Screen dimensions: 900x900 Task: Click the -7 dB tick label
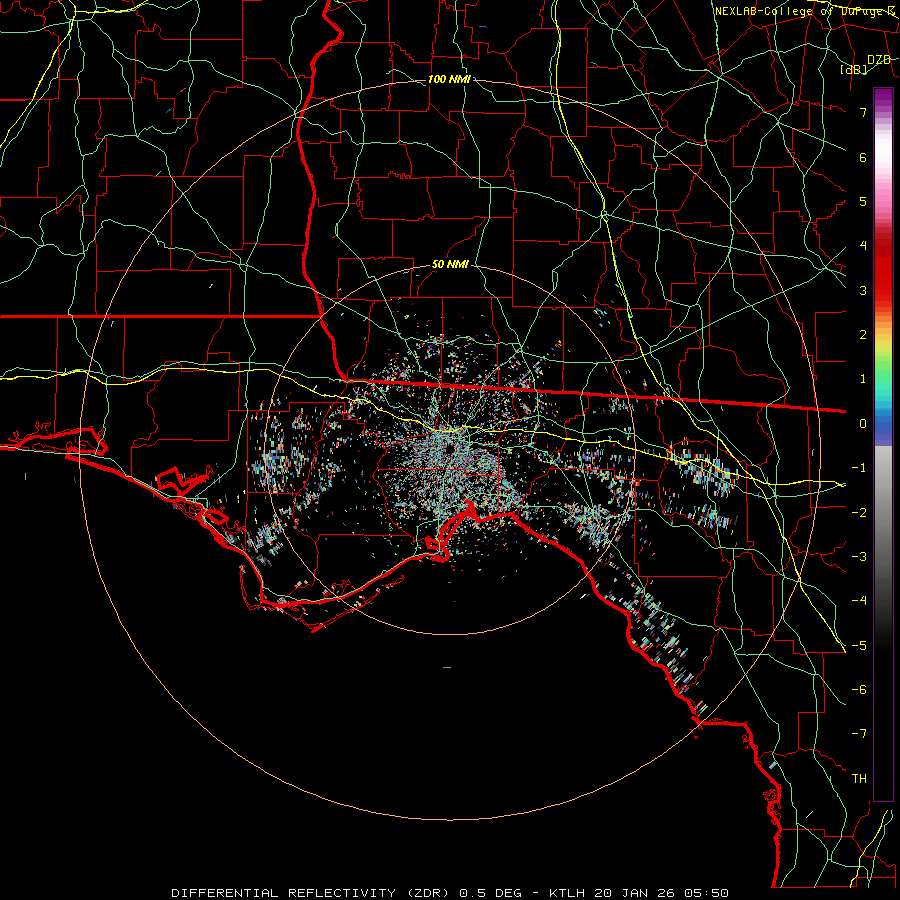(x=859, y=734)
